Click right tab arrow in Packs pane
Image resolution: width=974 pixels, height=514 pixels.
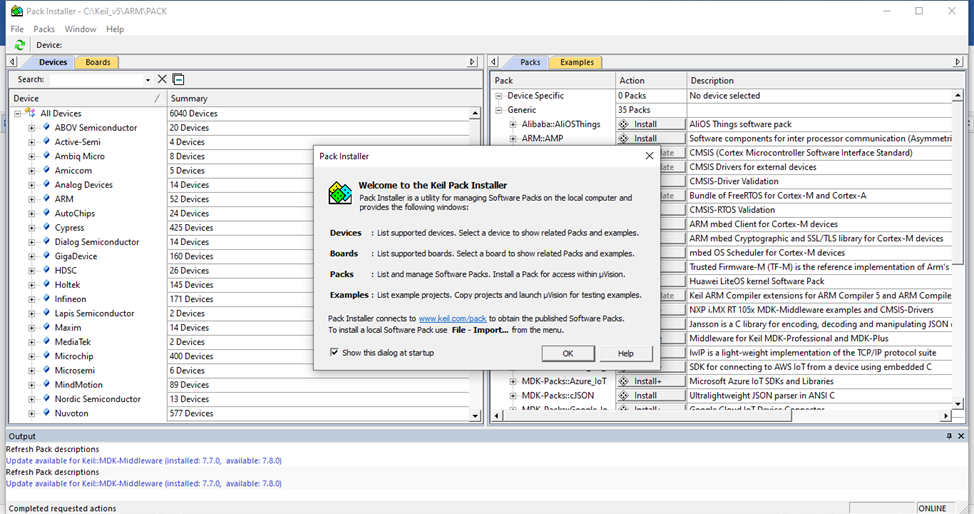tap(957, 62)
